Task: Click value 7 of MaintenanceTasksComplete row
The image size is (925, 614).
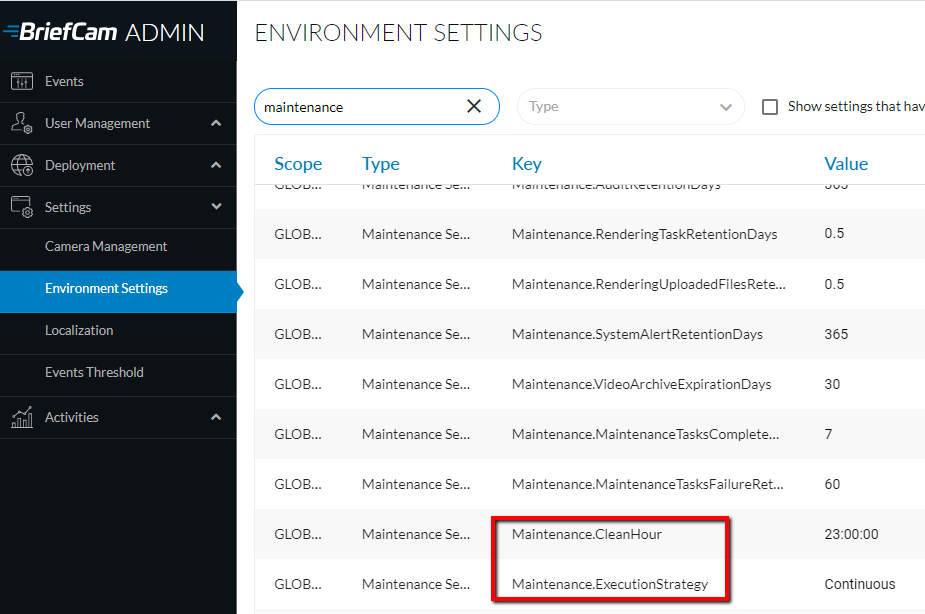Action: point(828,435)
